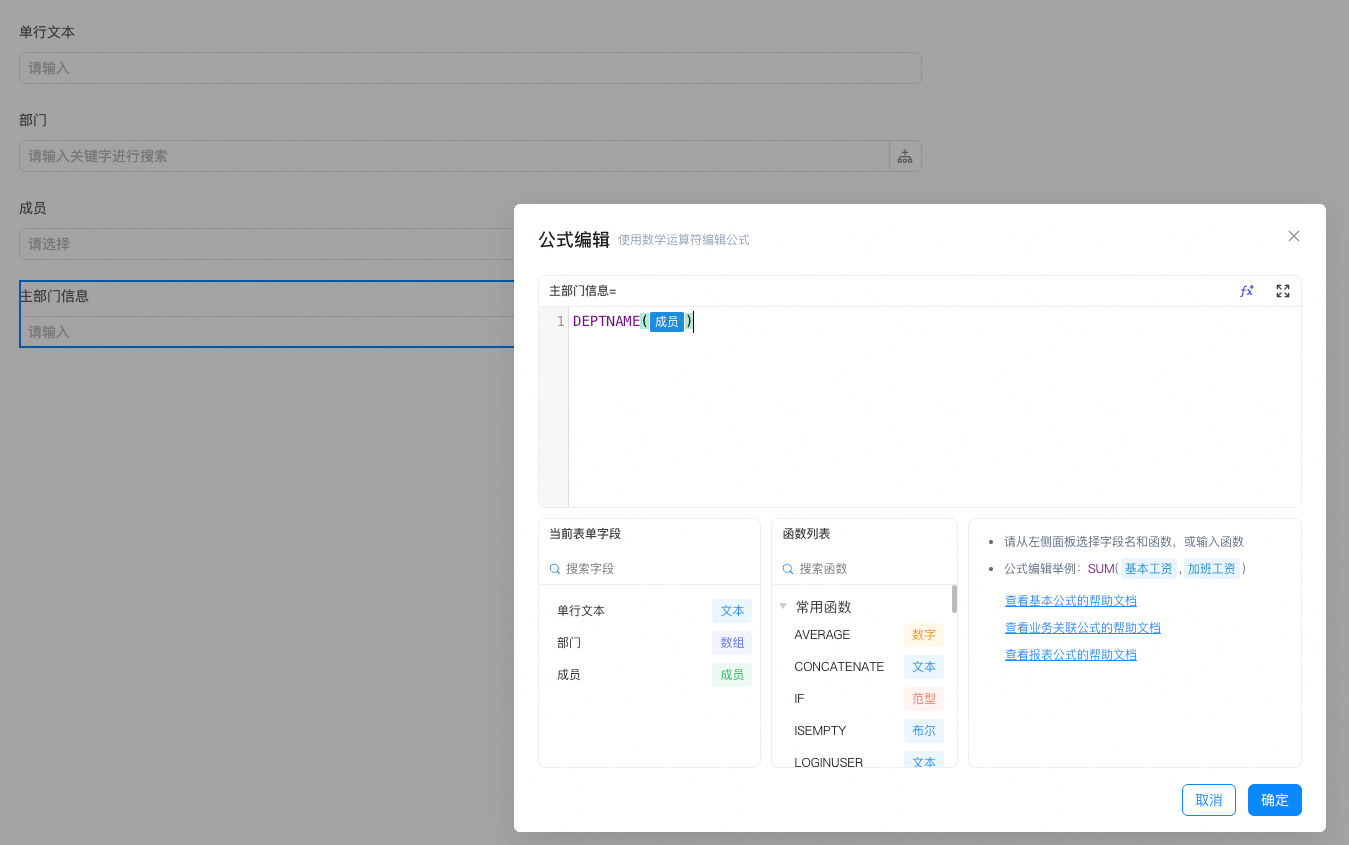Click the search icon in function search
The image size is (1349, 845).
pyautogui.click(x=788, y=569)
